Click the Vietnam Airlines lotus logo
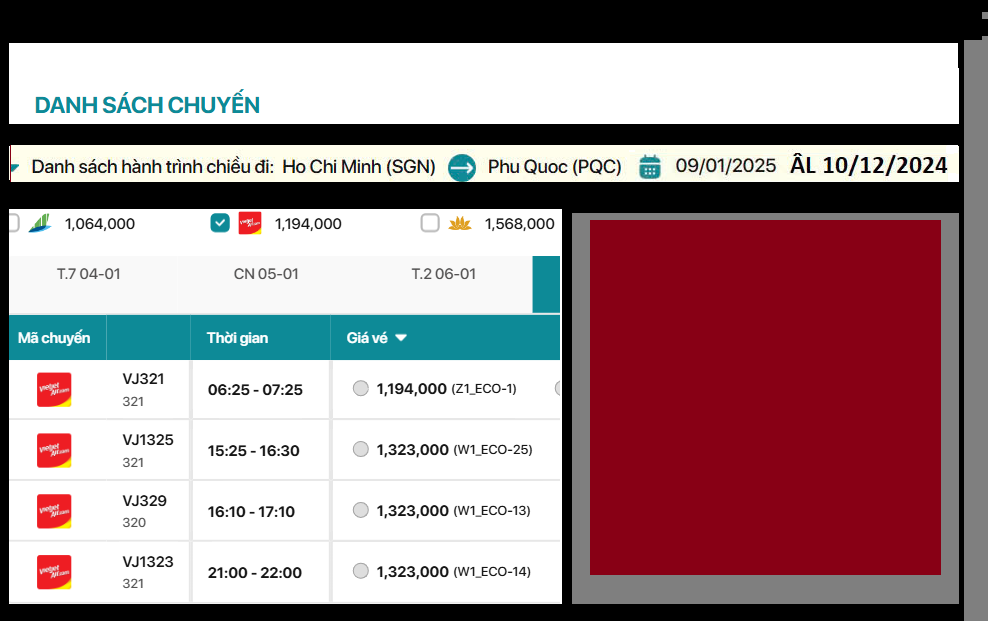The width and height of the screenshot is (988, 621). tap(460, 223)
